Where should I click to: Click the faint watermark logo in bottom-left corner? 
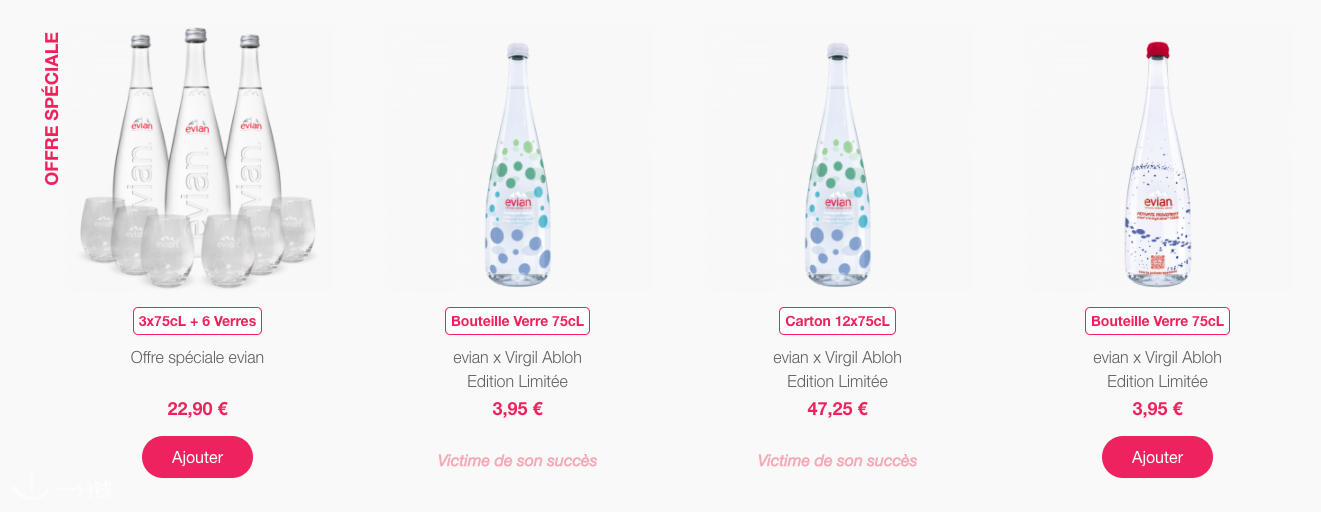click(62, 490)
